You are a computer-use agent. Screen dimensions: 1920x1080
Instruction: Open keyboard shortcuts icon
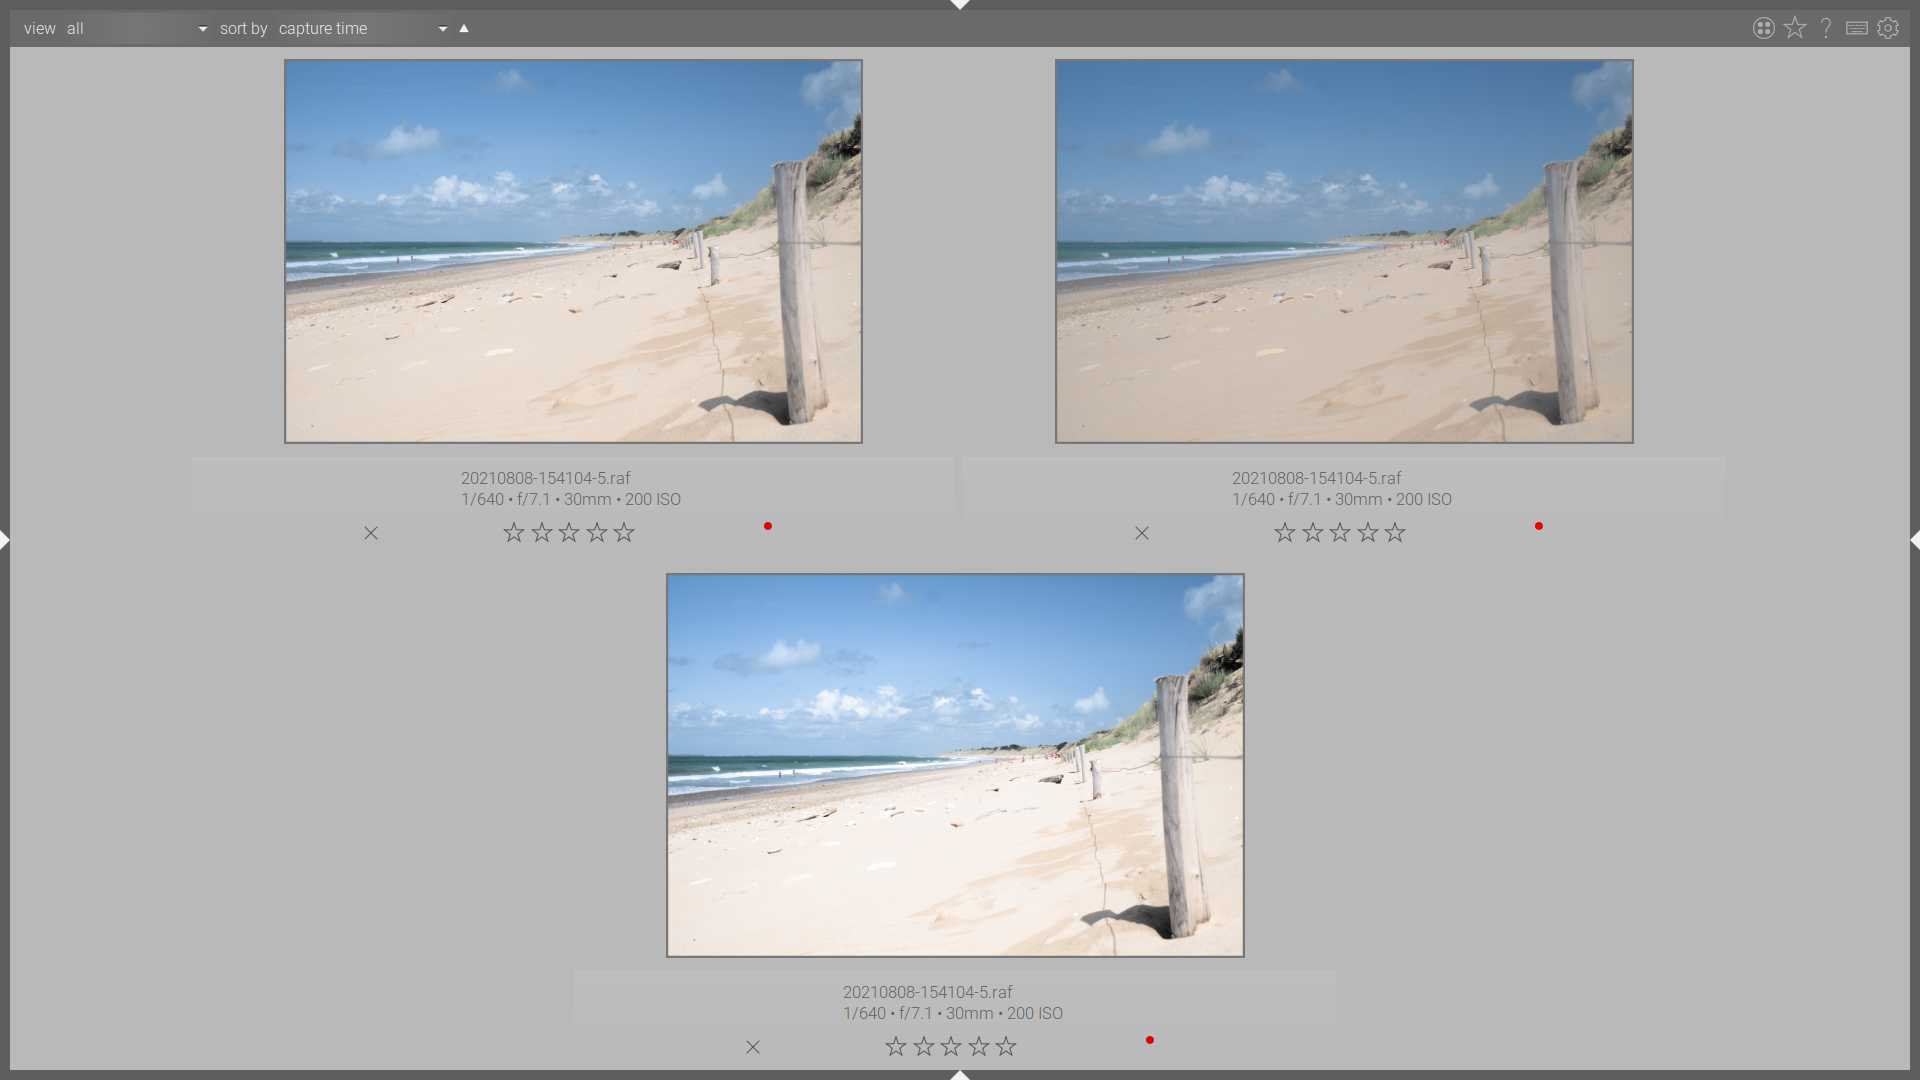coord(1857,28)
